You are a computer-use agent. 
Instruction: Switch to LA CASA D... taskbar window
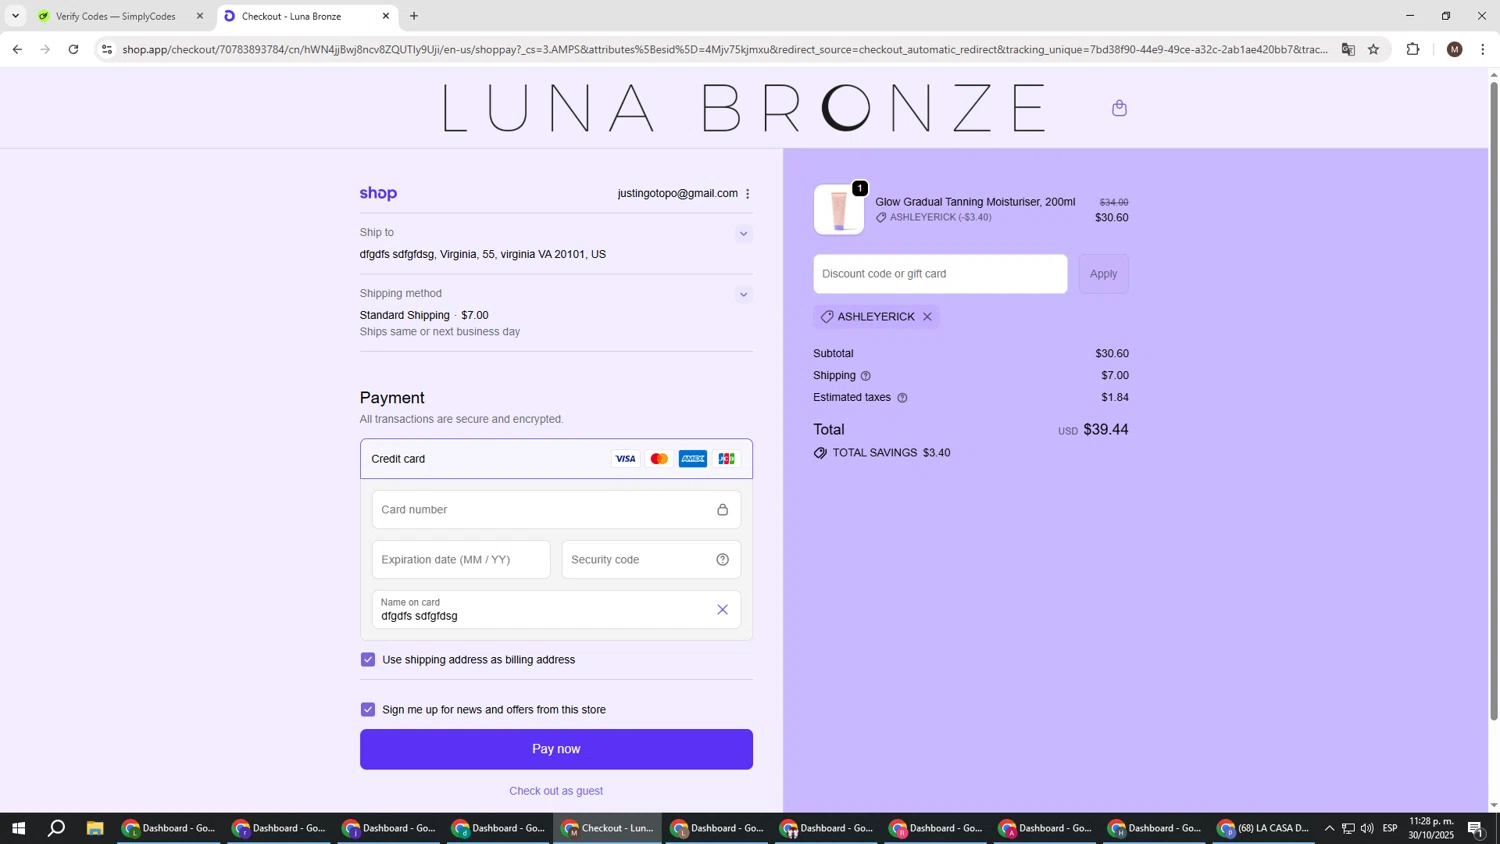(x=1264, y=828)
